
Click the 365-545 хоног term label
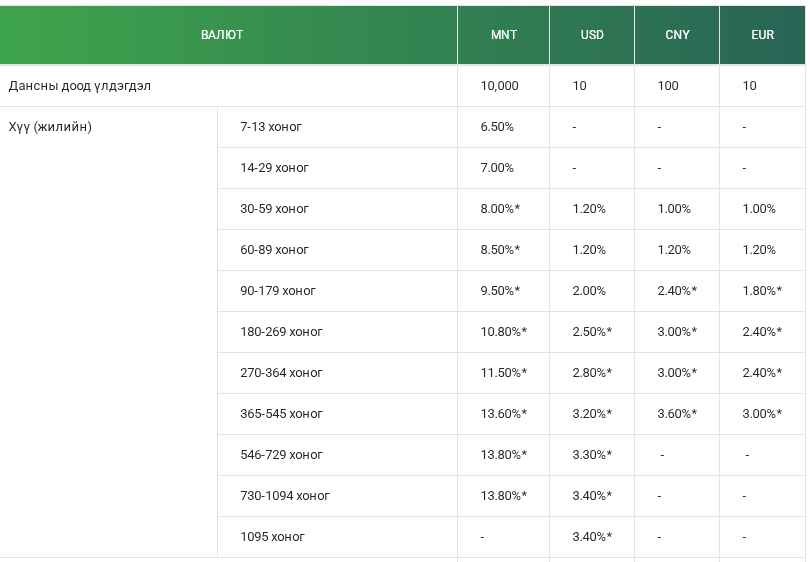pos(281,414)
